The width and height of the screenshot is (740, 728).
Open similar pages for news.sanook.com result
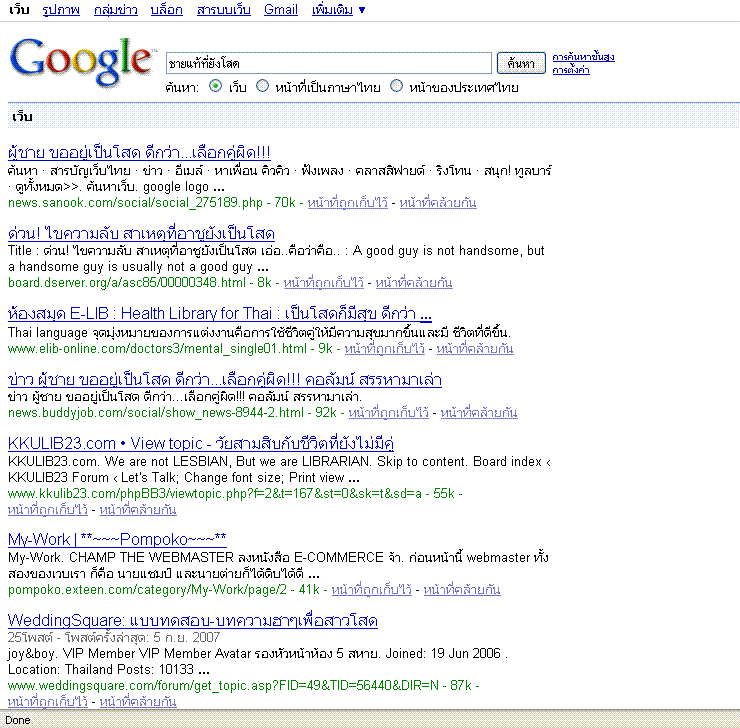(x=438, y=203)
